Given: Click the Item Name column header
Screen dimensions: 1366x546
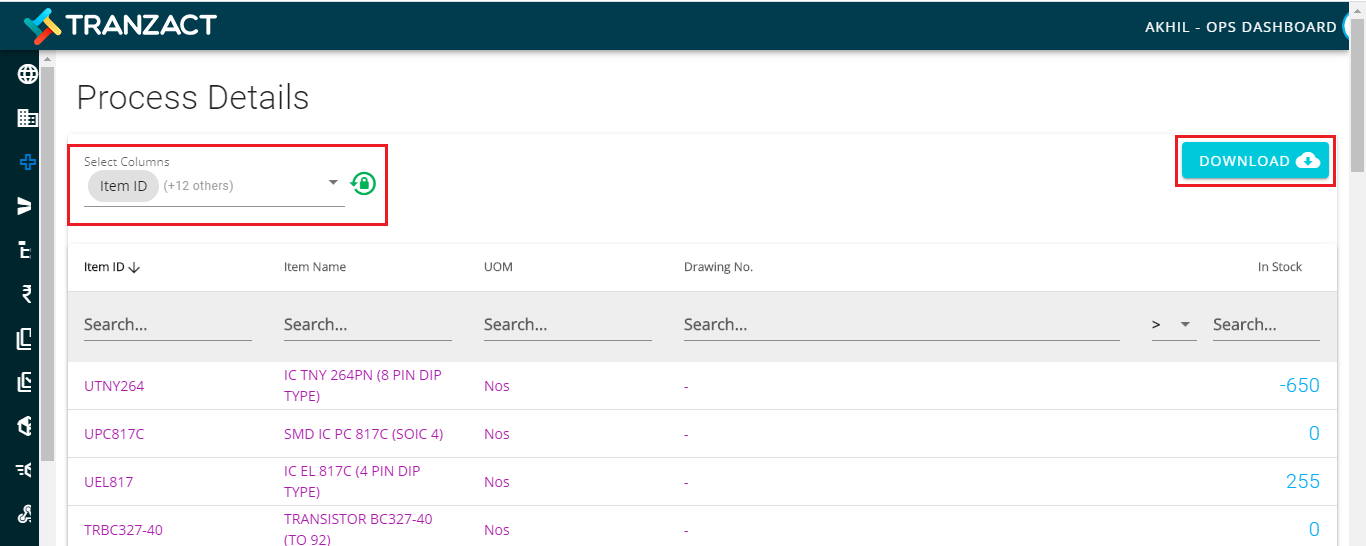Looking at the screenshot, I should click(x=315, y=267).
